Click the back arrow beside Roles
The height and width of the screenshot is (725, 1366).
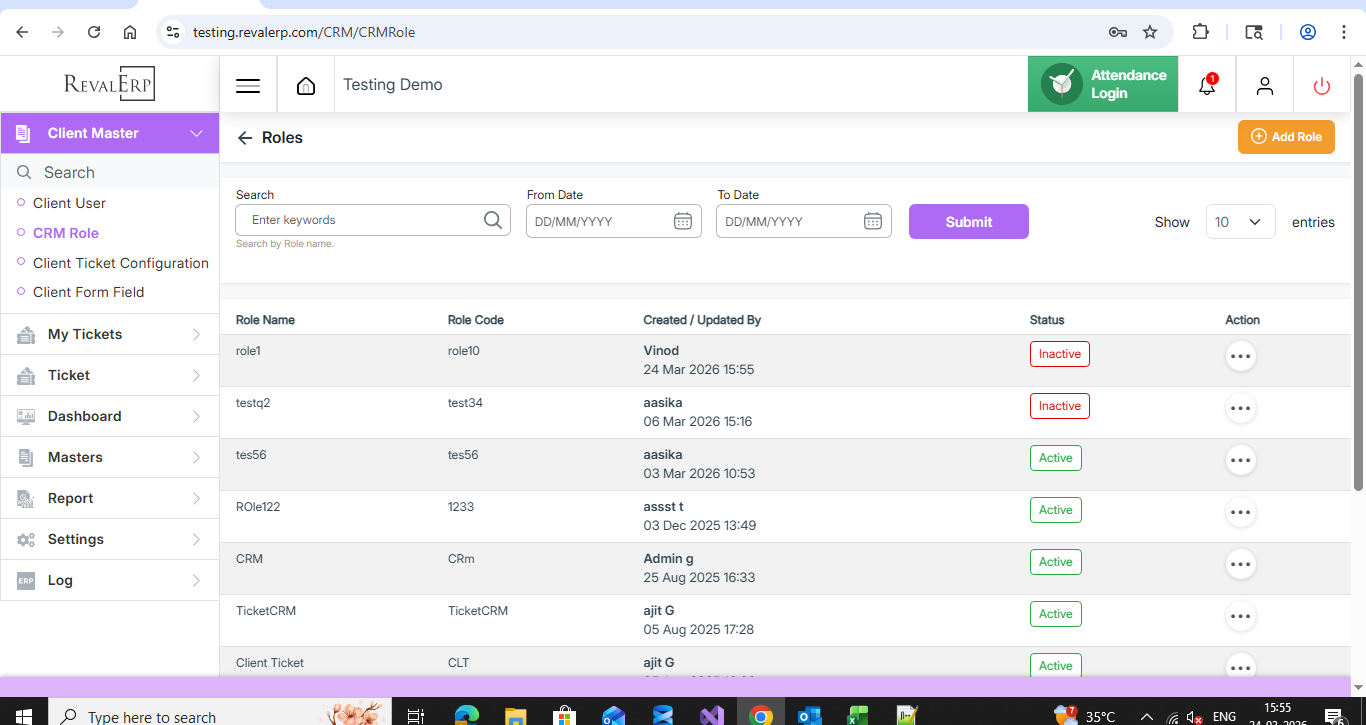click(245, 138)
